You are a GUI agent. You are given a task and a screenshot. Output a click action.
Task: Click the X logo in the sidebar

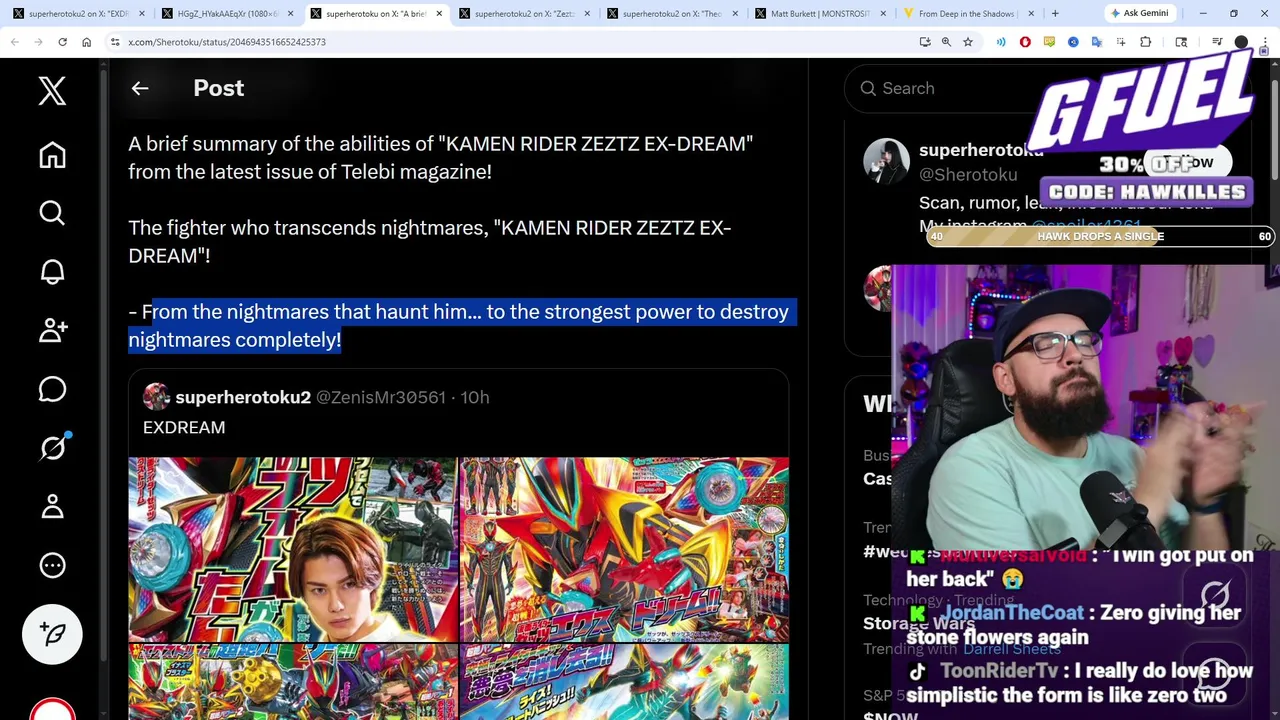52,91
